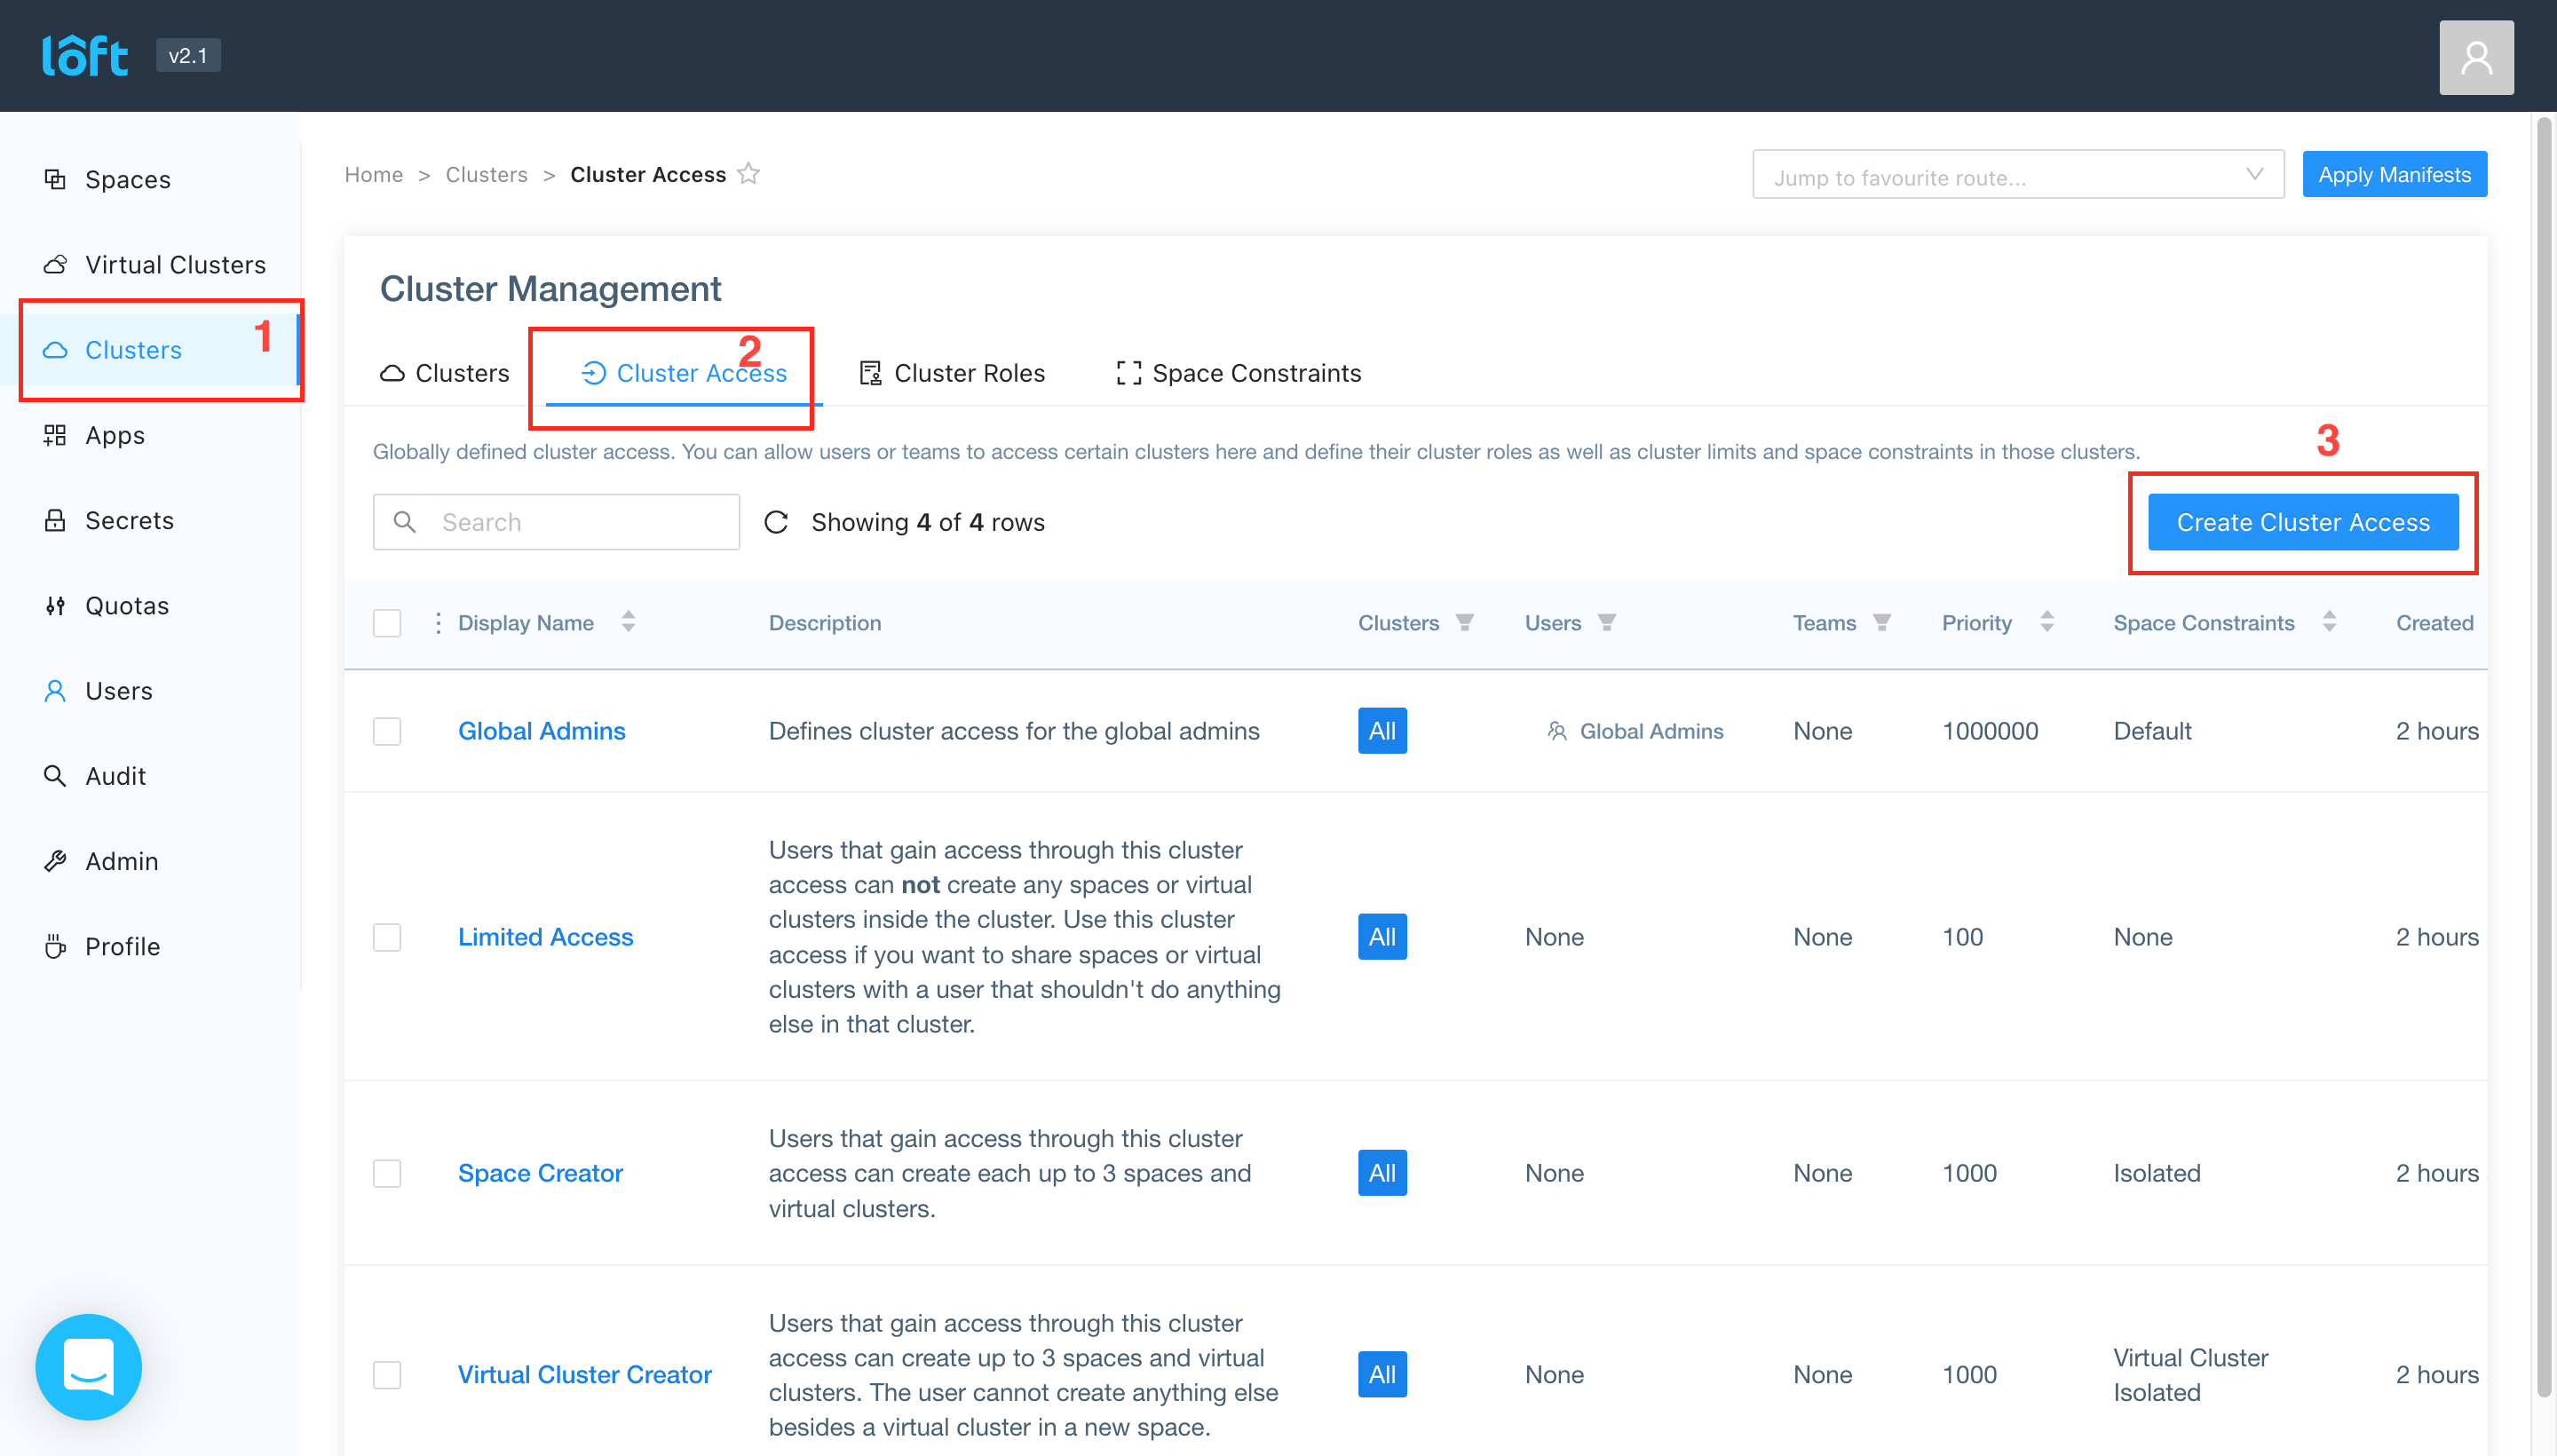The image size is (2557, 1456).
Task: Sort the table by Priority column
Action: pyautogui.click(x=2047, y=622)
